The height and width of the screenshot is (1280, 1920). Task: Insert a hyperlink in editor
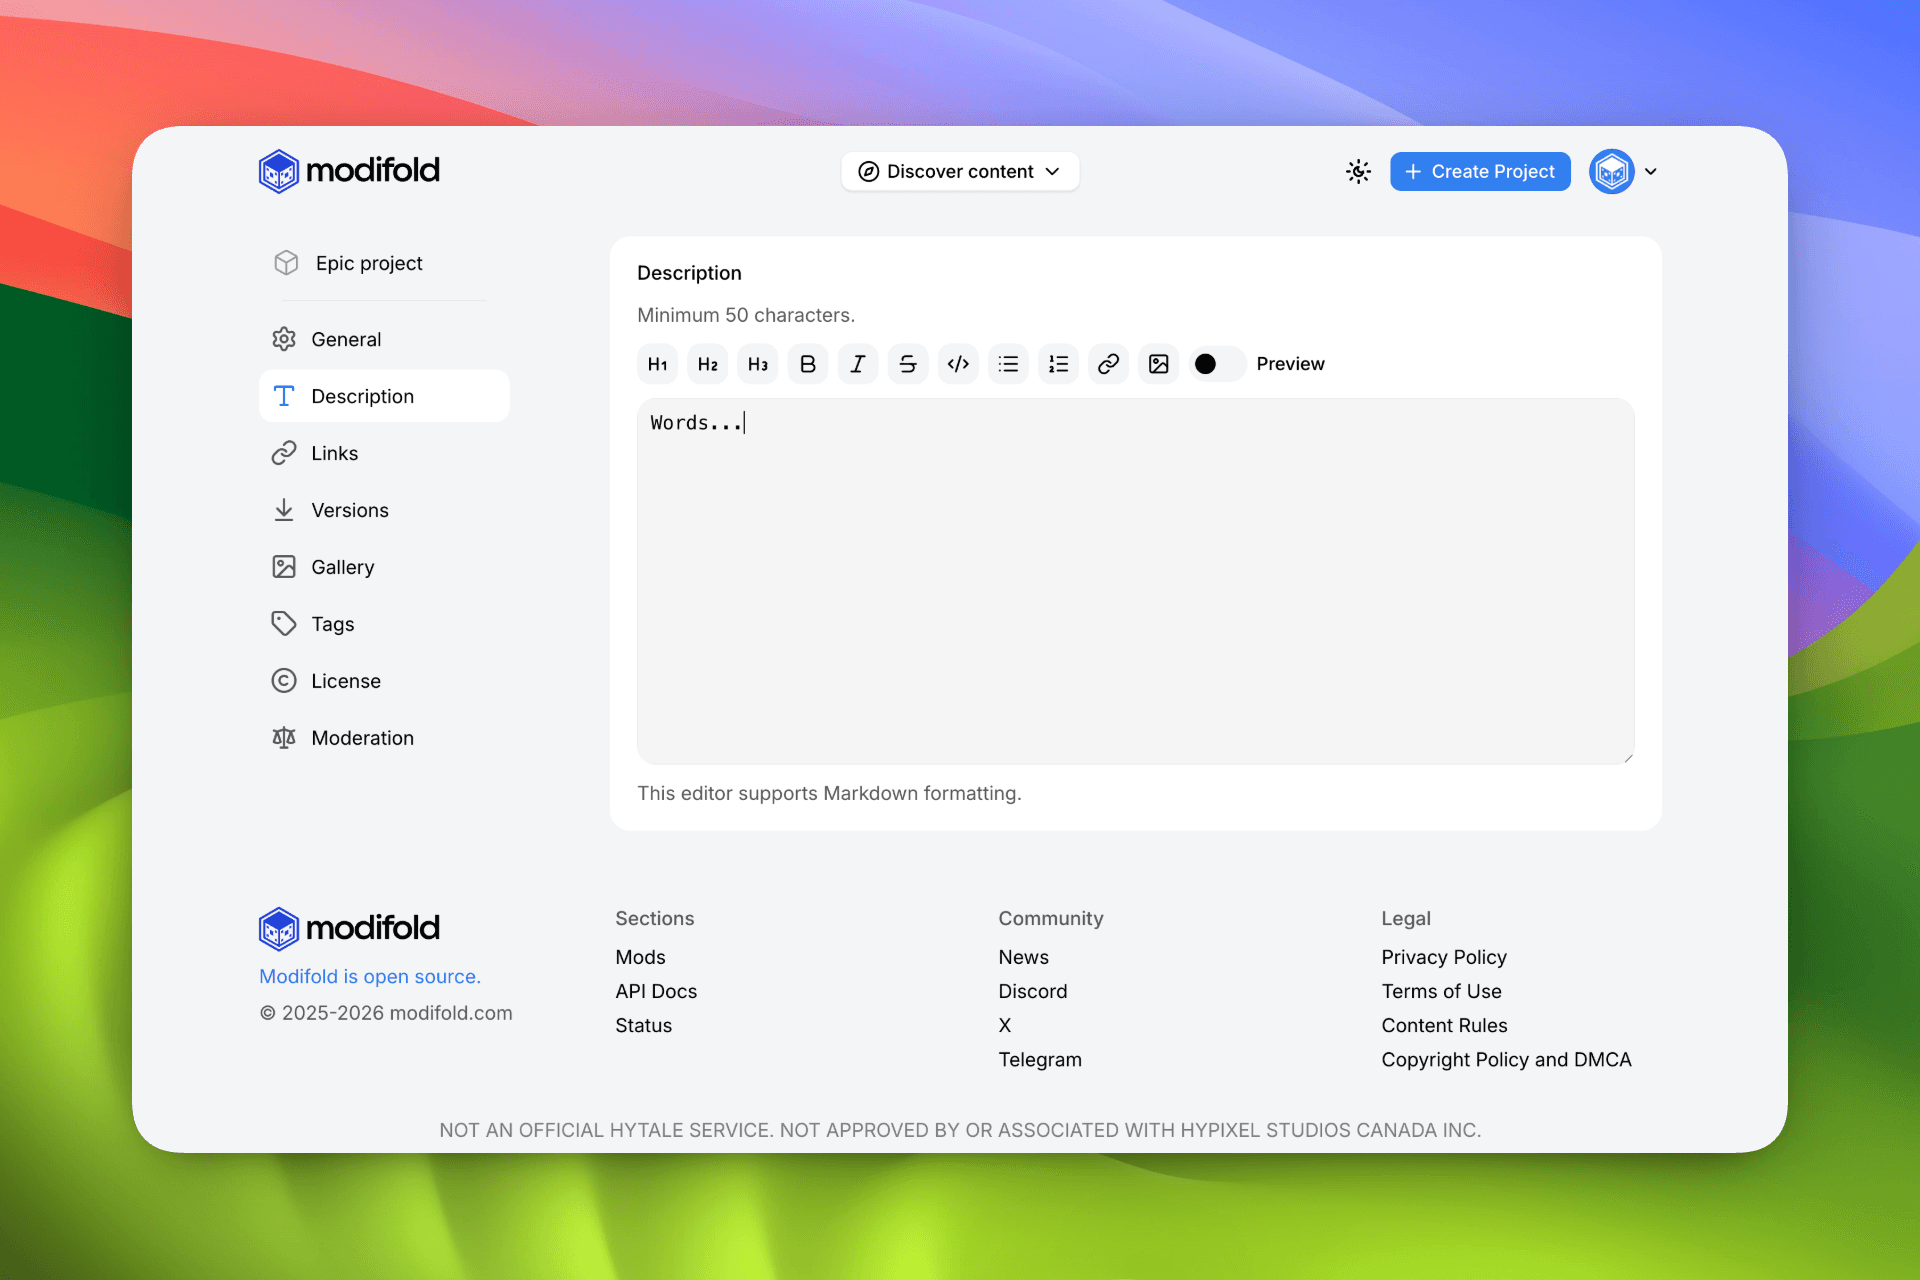tap(1108, 364)
